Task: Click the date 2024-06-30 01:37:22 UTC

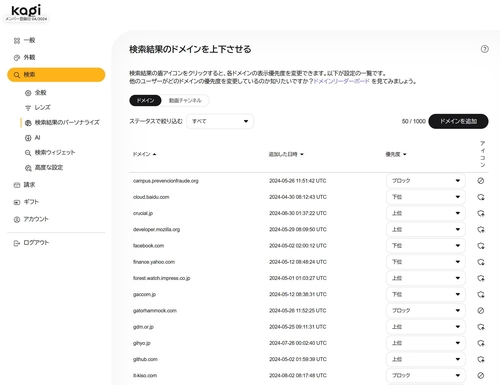Action: [x=298, y=213]
